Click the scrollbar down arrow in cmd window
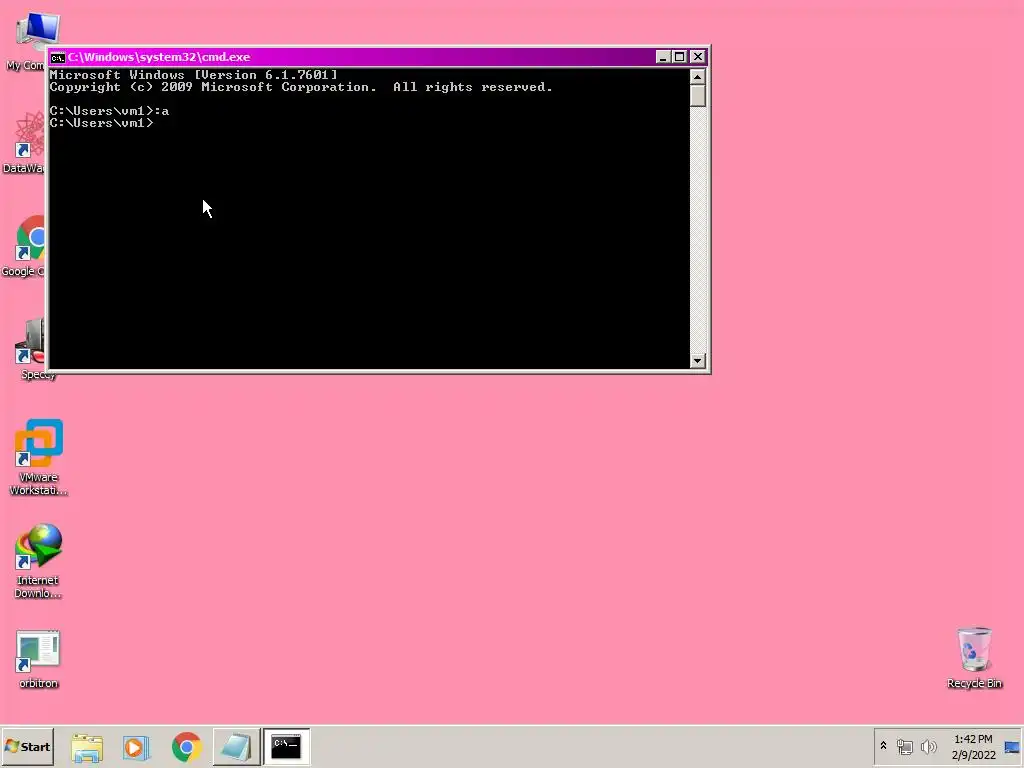 (x=697, y=360)
